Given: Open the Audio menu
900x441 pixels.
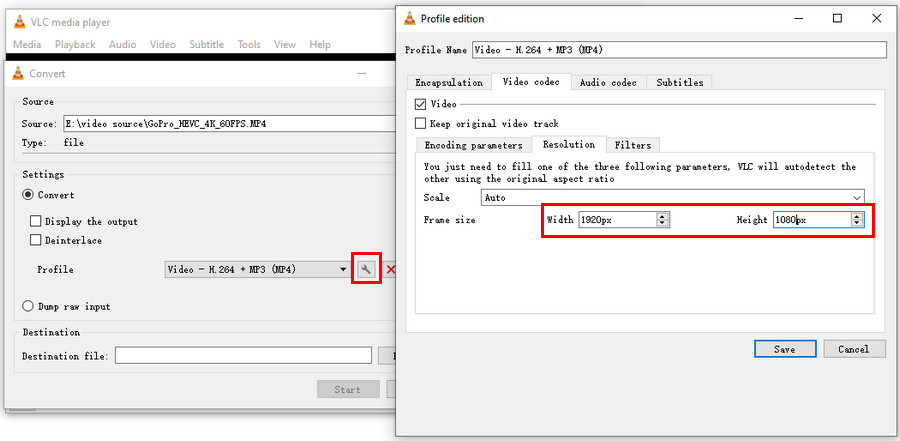Looking at the screenshot, I should [x=122, y=44].
